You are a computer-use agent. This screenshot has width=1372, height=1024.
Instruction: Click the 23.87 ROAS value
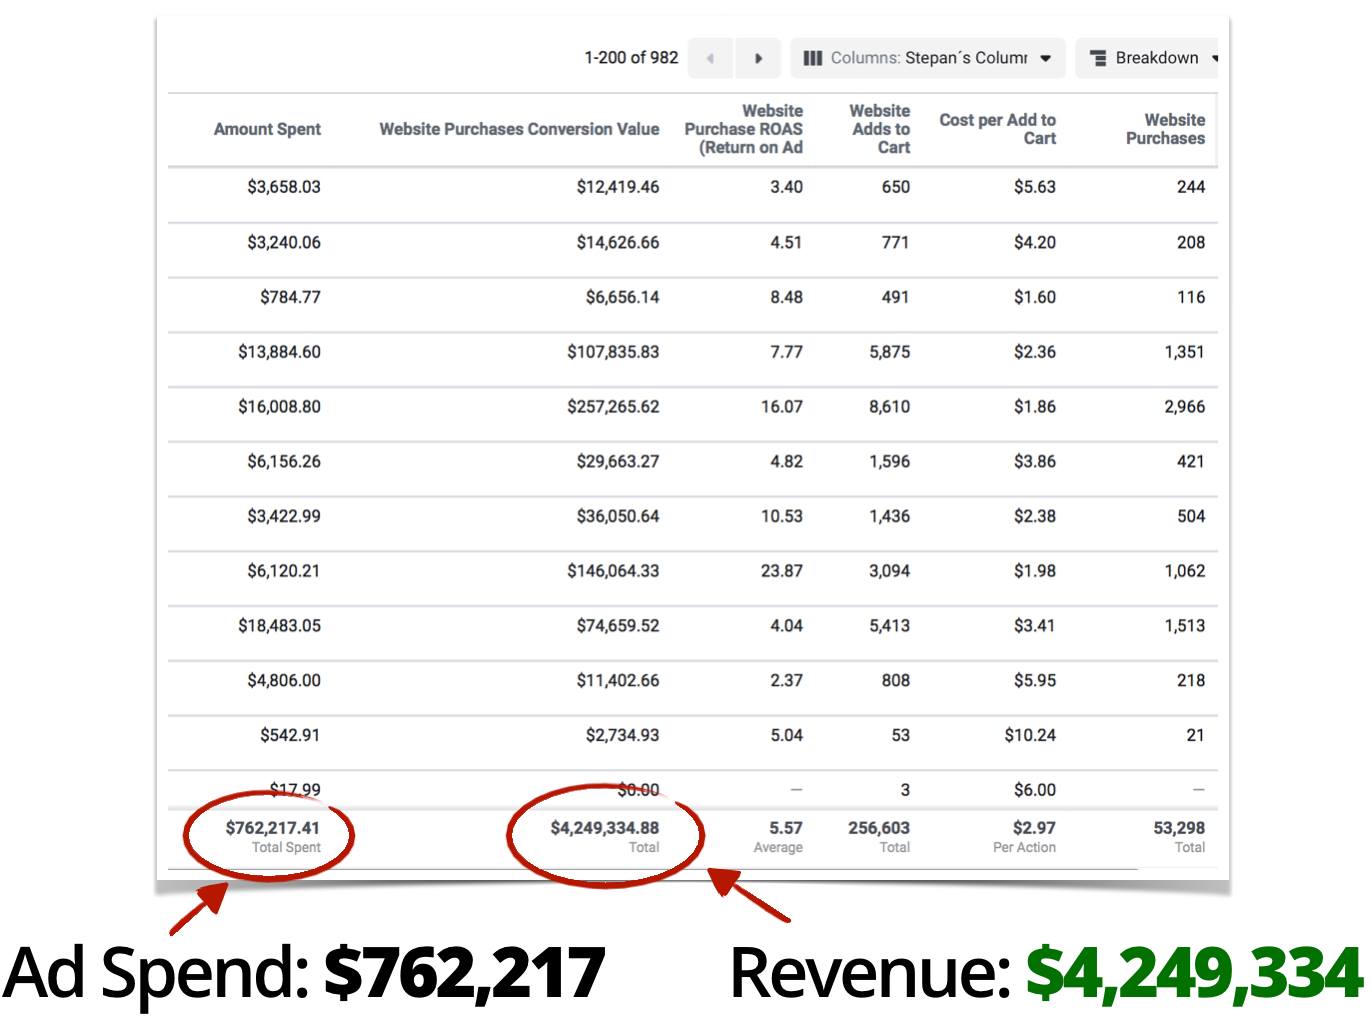coord(781,571)
